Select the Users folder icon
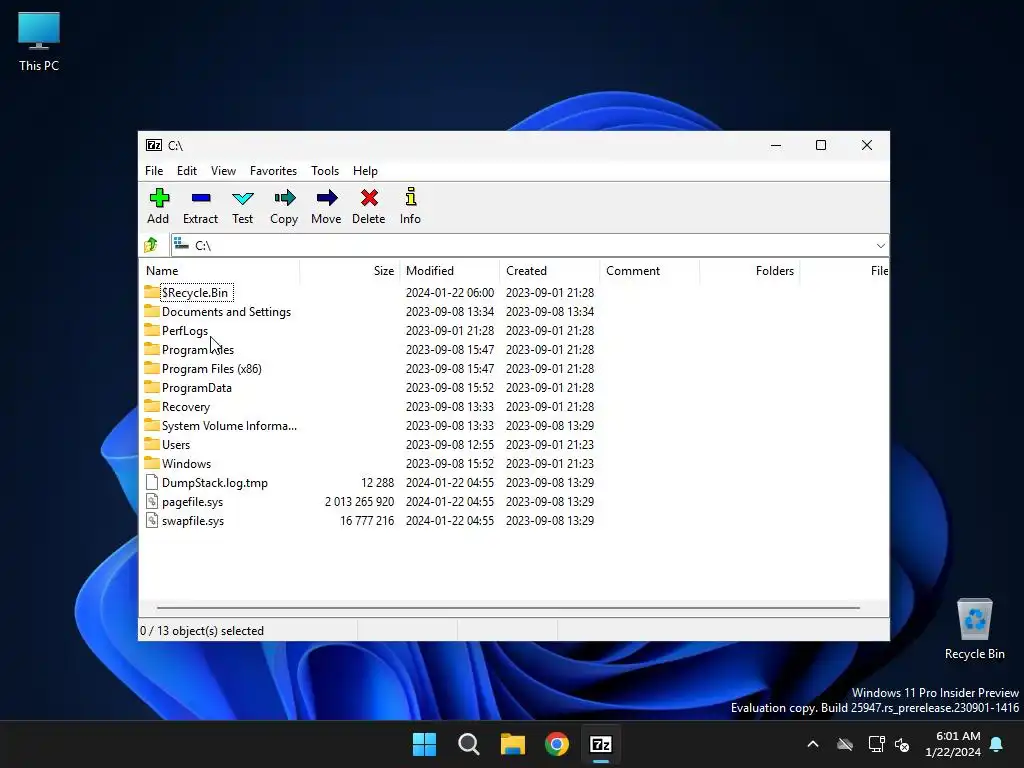The height and width of the screenshot is (768, 1024). pos(152,443)
